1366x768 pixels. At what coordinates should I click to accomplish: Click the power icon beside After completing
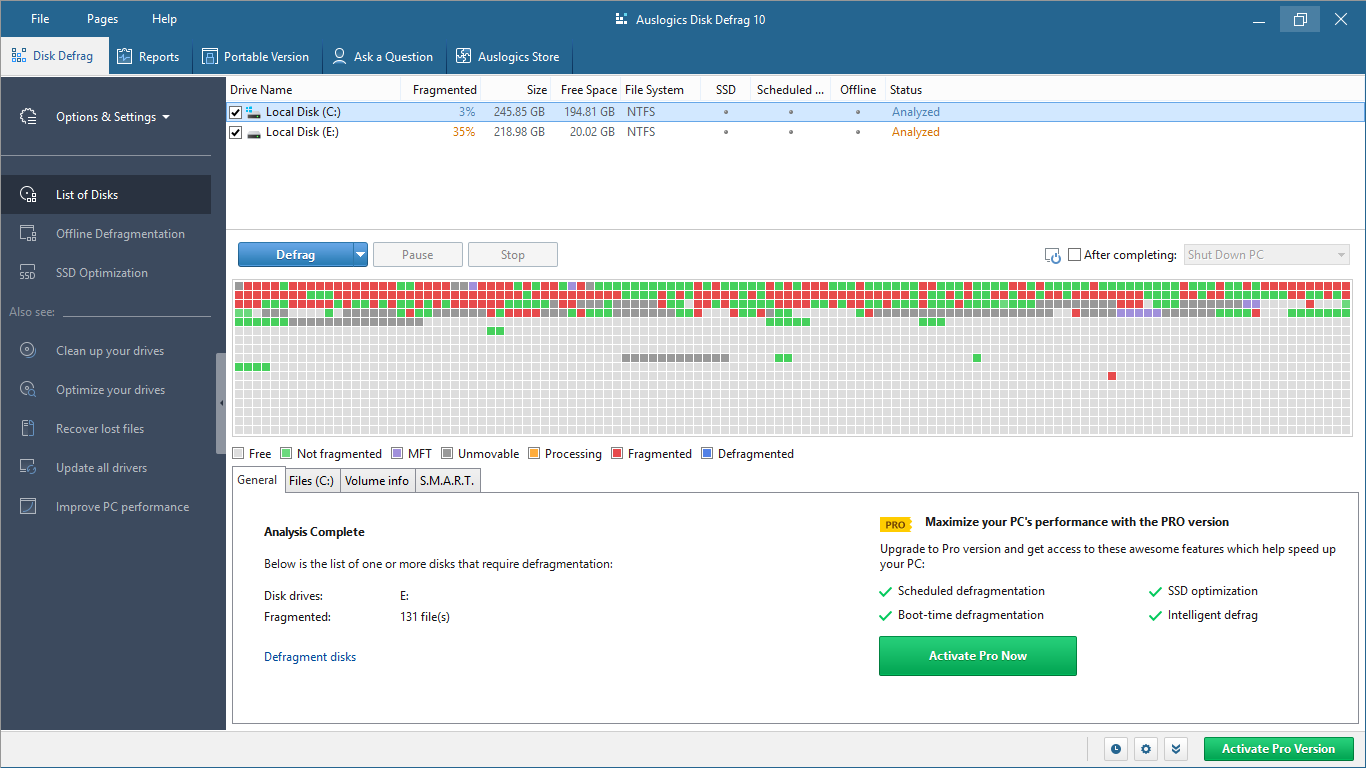click(x=1053, y=256)
